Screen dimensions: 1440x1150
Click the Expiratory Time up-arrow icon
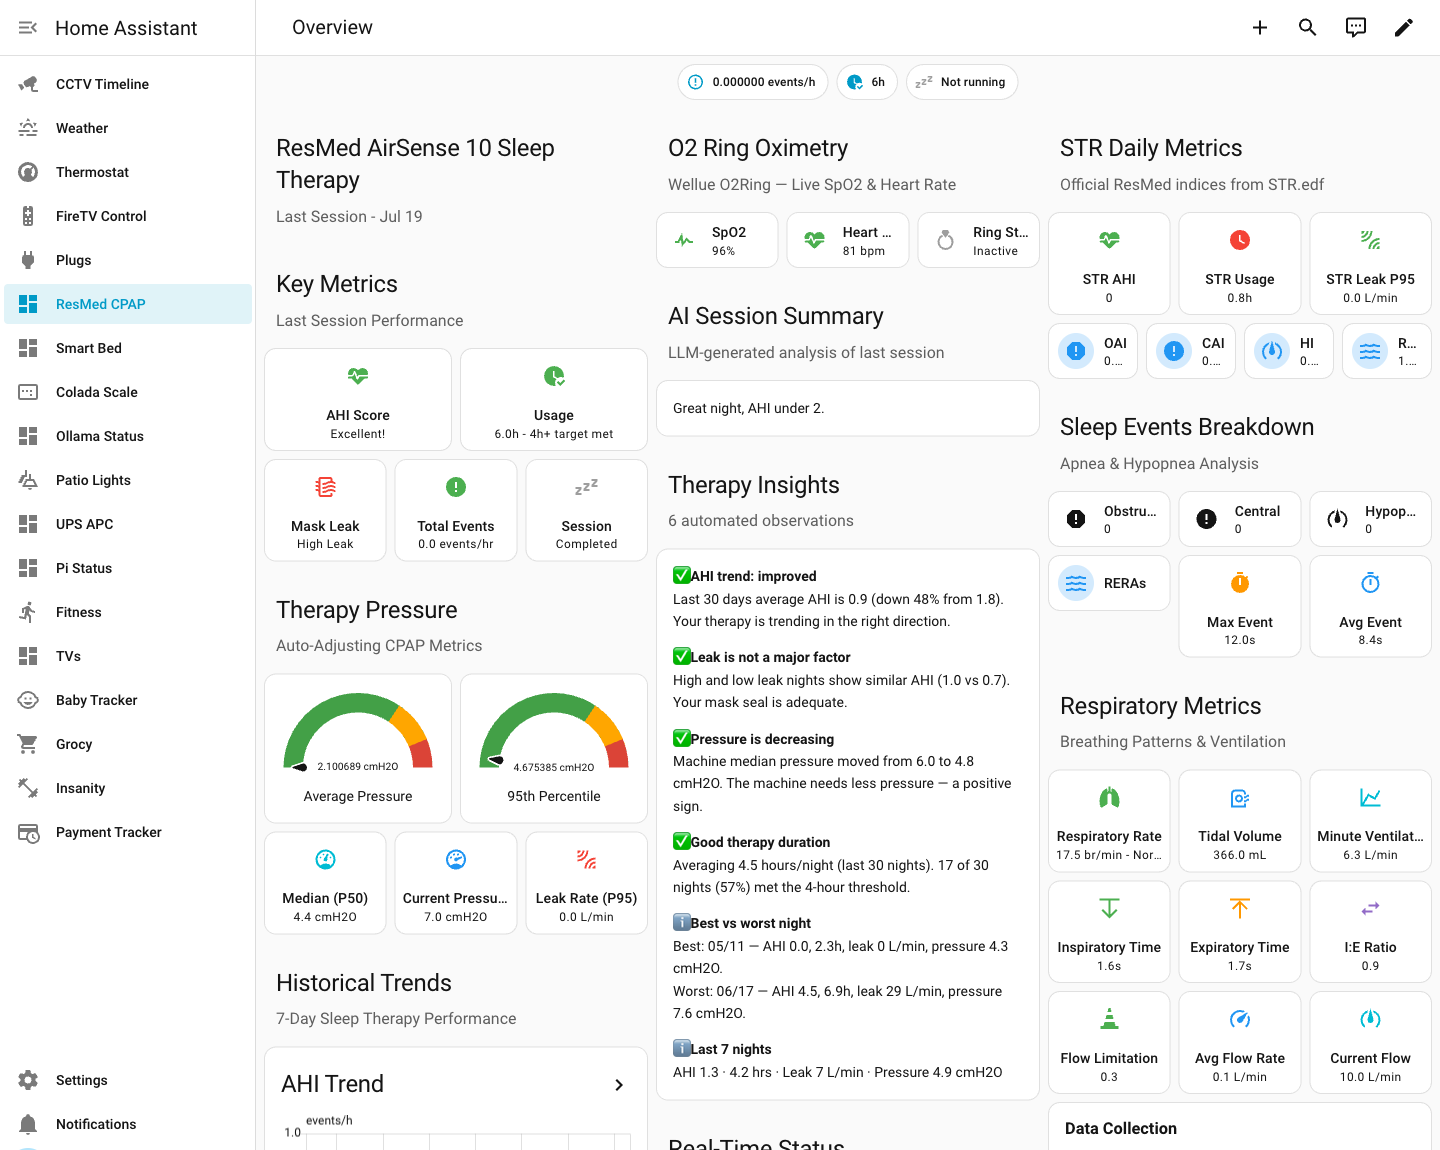[x=1240, y=908]
